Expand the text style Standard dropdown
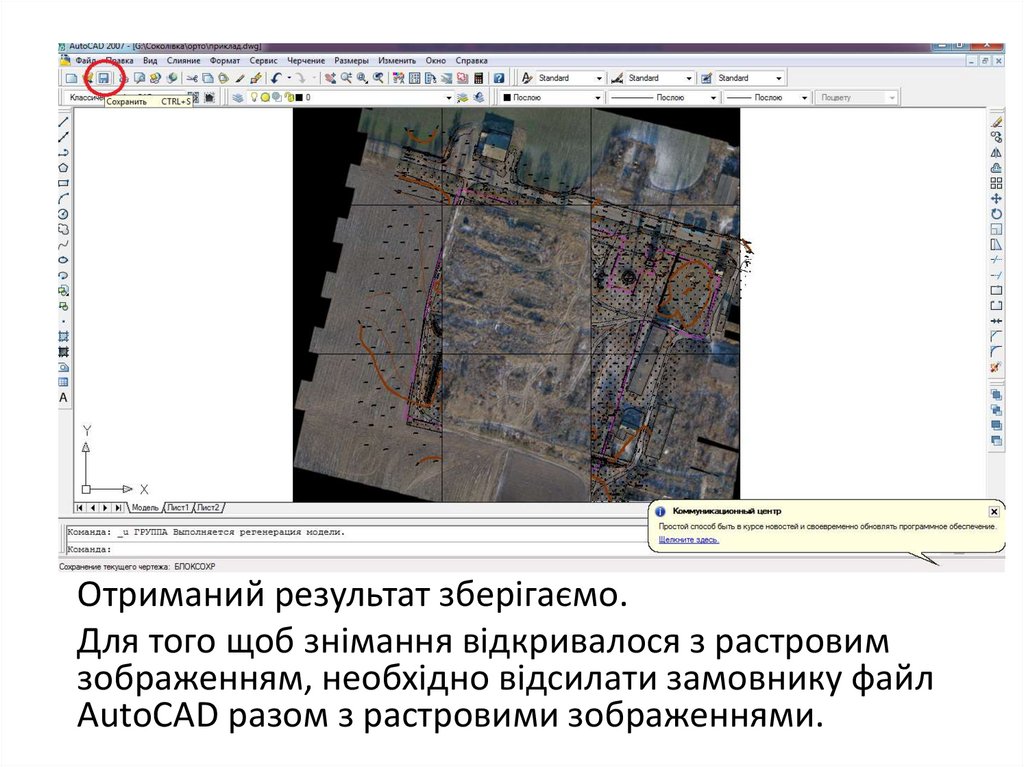The image size is (1024, 767). [599, 78]
